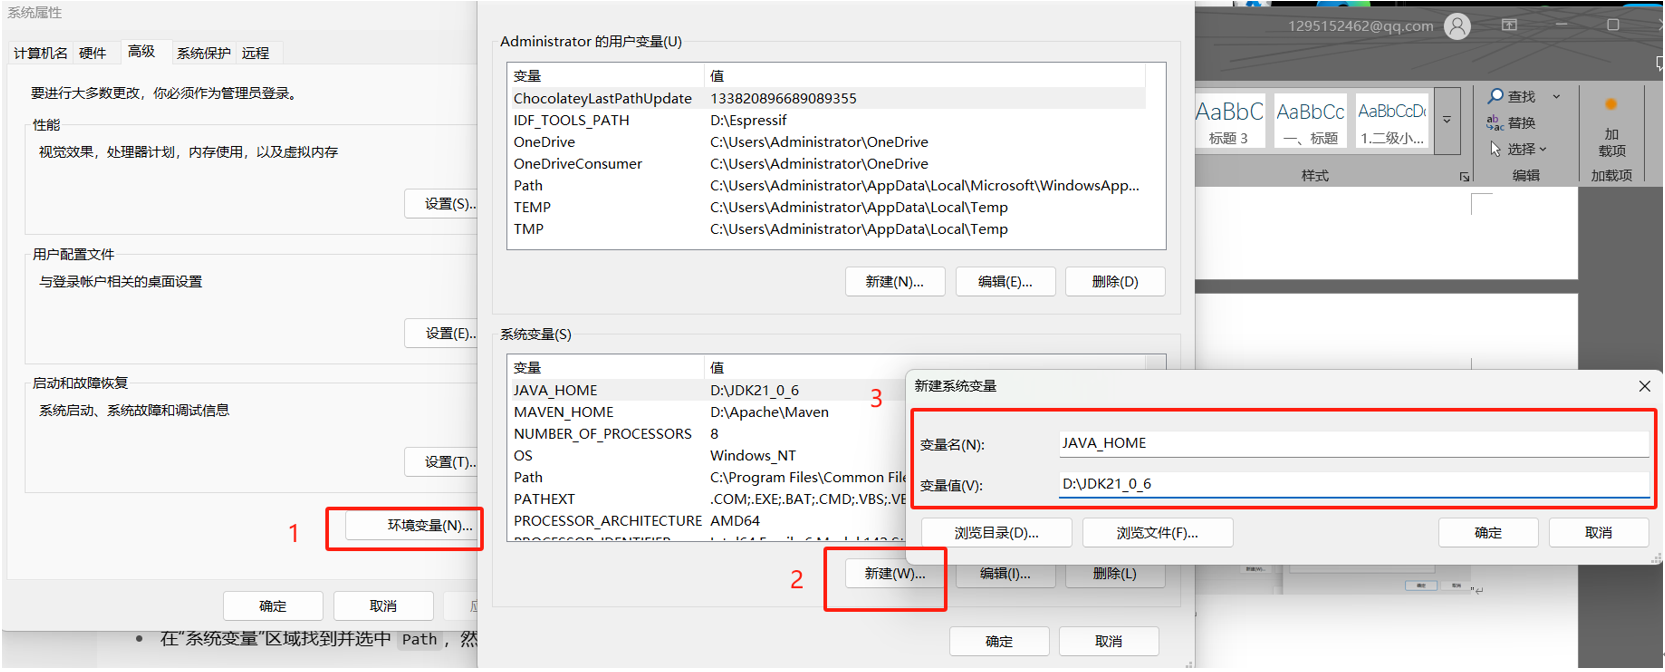Click the system variables 值 column header
The image size is (1665, 672).
coord(925,368)
